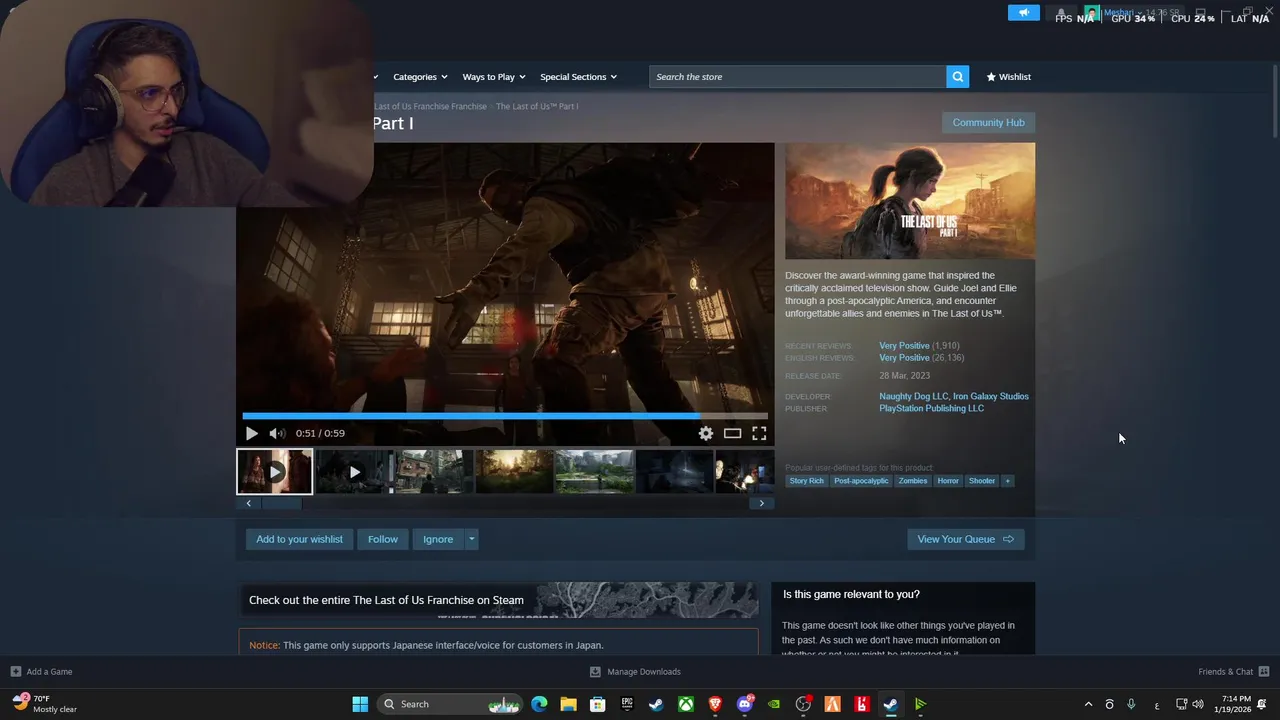This screenshot has width=1280, height=720.
Task: Open PlayStation Publishing LLC publisher link
Action: [931, 408]
